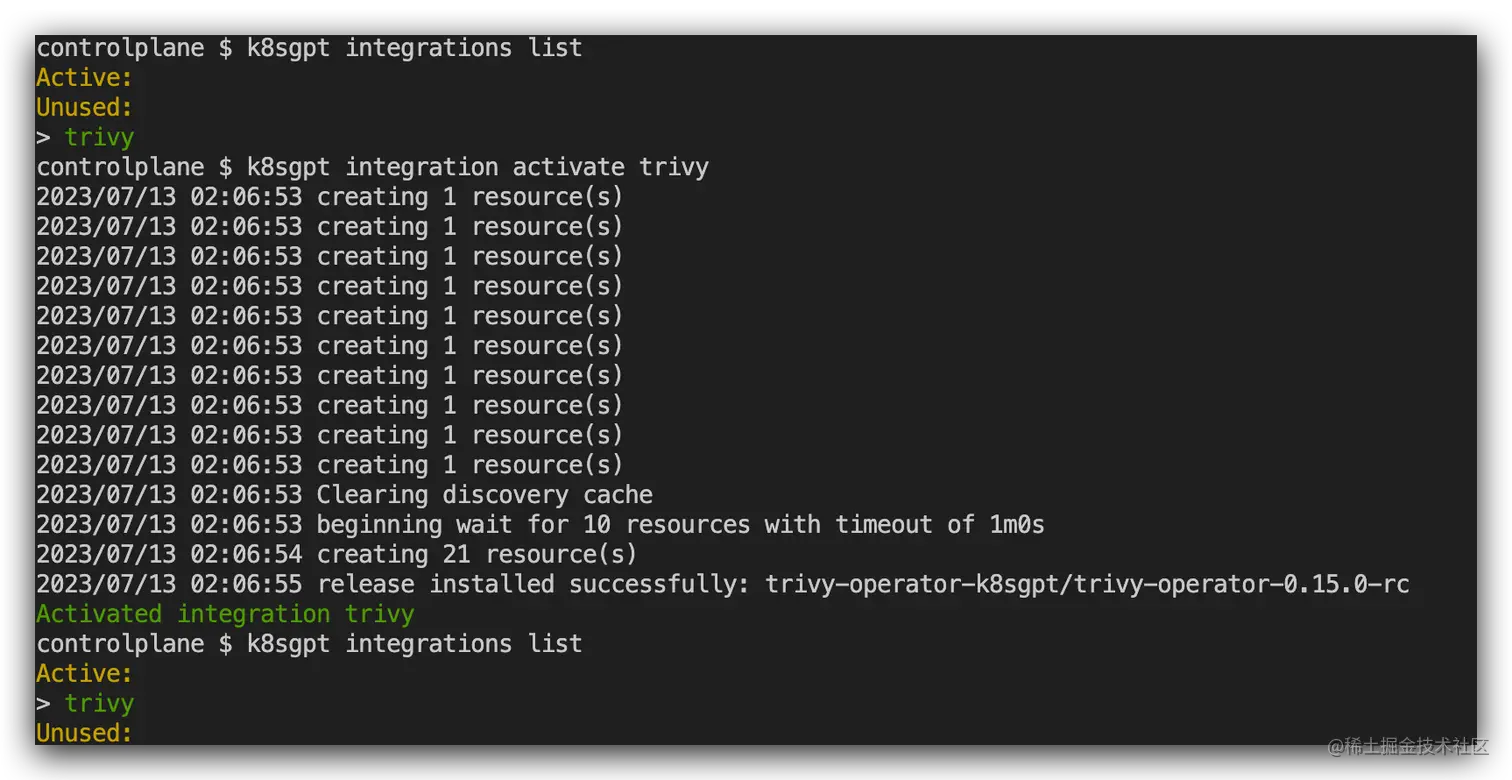
Task: Select the 'Clearing discovery cache' log message
Action: (485, 495)
